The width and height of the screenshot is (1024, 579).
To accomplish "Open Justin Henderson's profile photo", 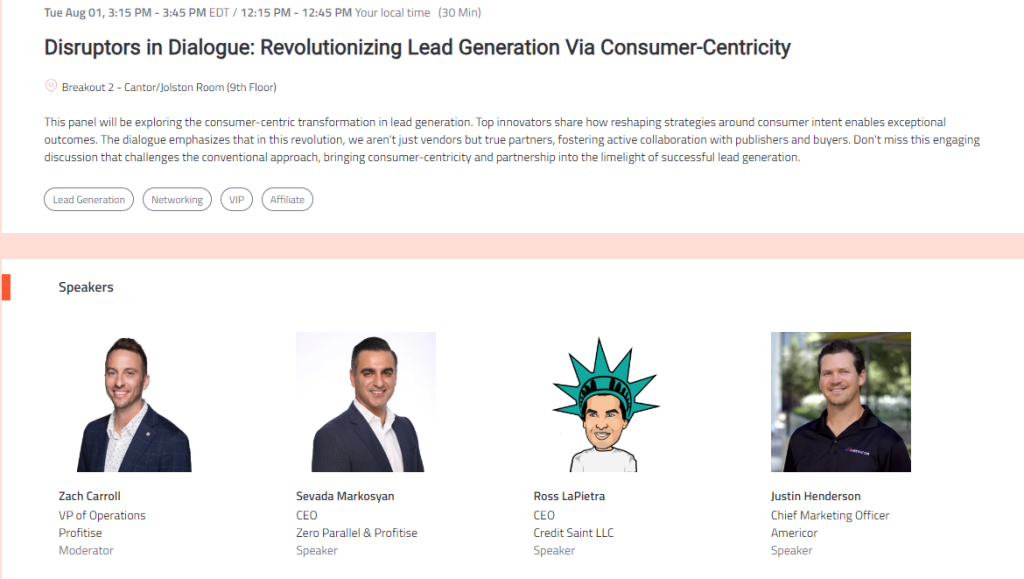I will click(x=840, y=402).
